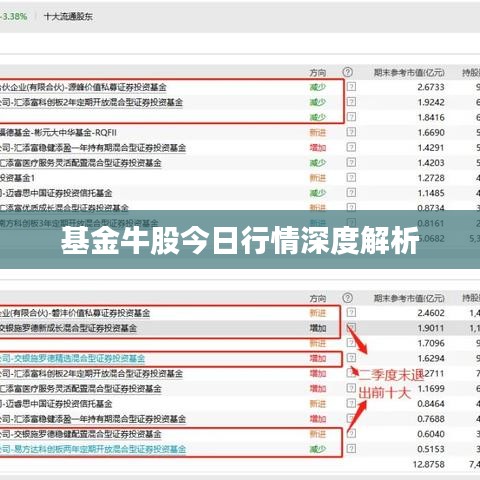Select market value 1.9011 cell
480x480 pixels.
coord(431,328)
